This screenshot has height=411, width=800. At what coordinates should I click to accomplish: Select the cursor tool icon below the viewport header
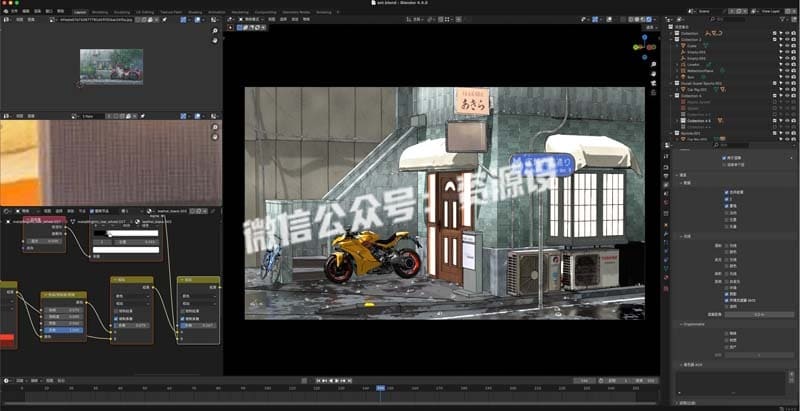(x=230, y=28)
